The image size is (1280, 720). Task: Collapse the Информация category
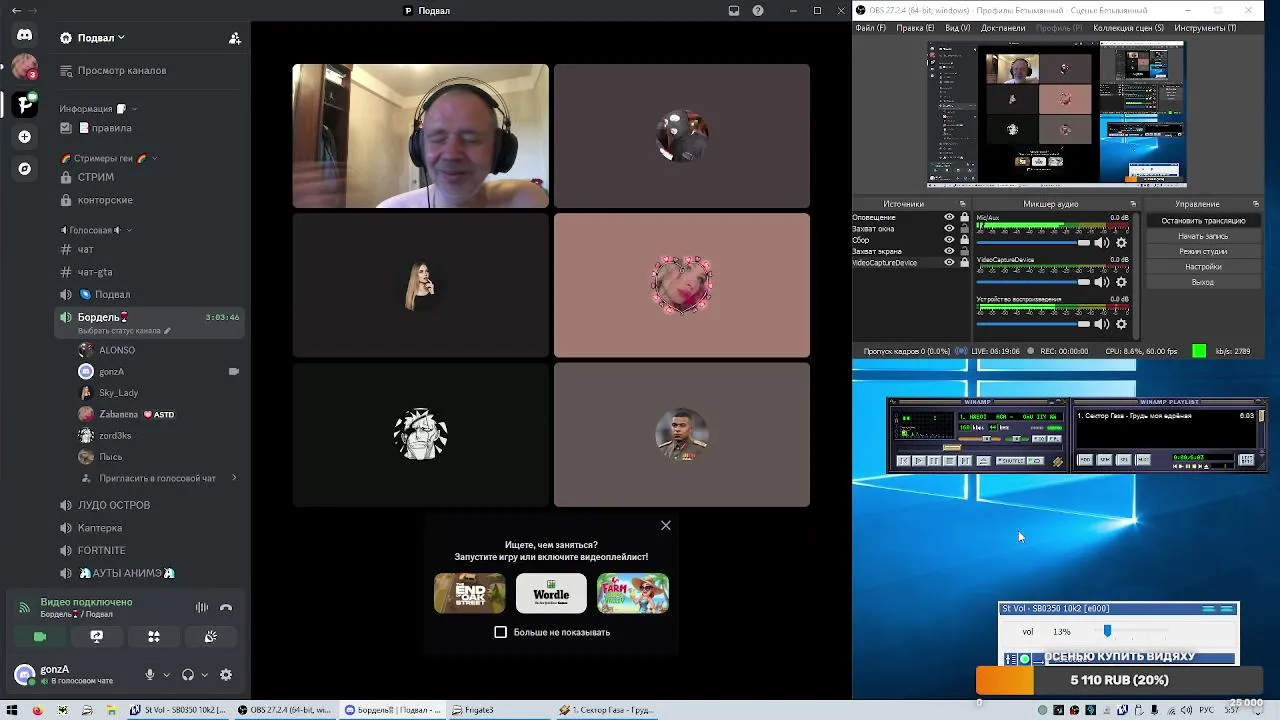click(x=98, y=109)
